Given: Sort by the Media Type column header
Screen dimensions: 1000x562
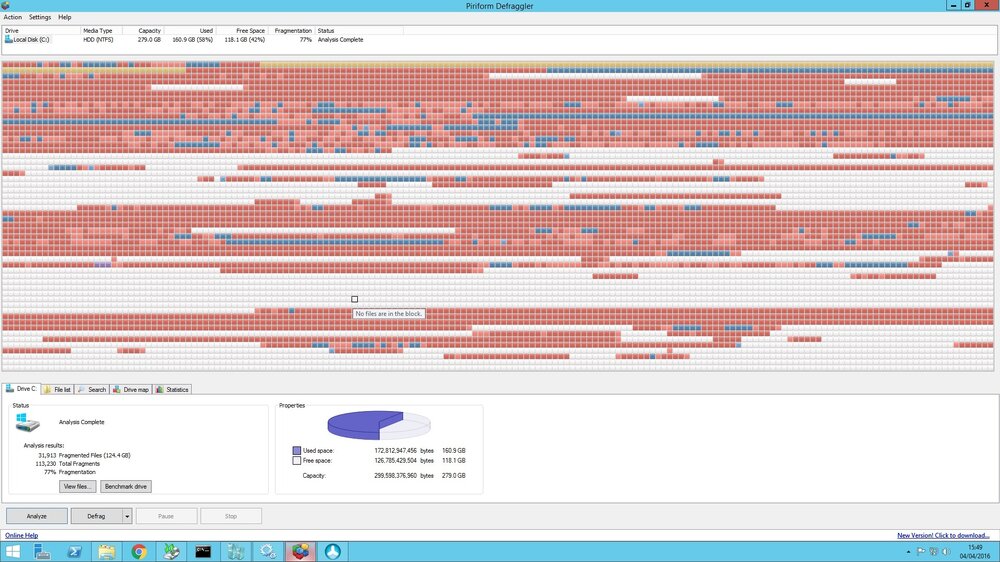Looking at the screenshot, I should point(101,31).
